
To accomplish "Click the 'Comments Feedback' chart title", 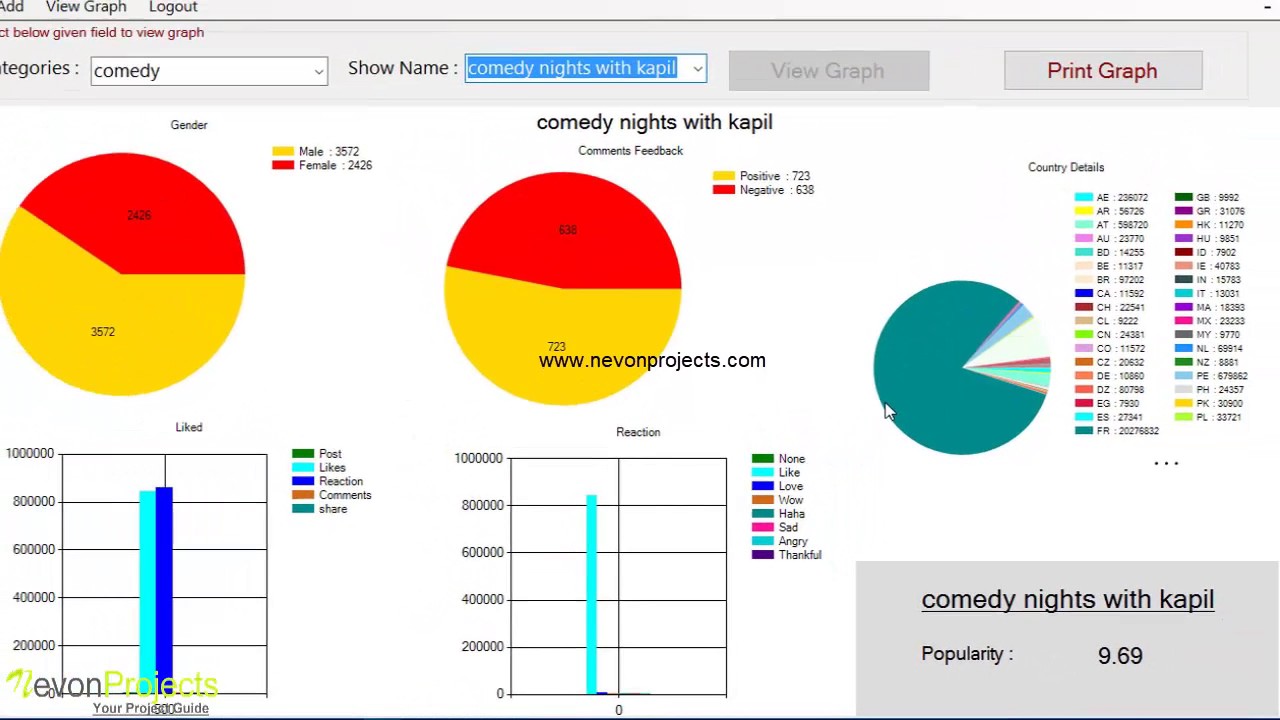I will coord(630,151).
